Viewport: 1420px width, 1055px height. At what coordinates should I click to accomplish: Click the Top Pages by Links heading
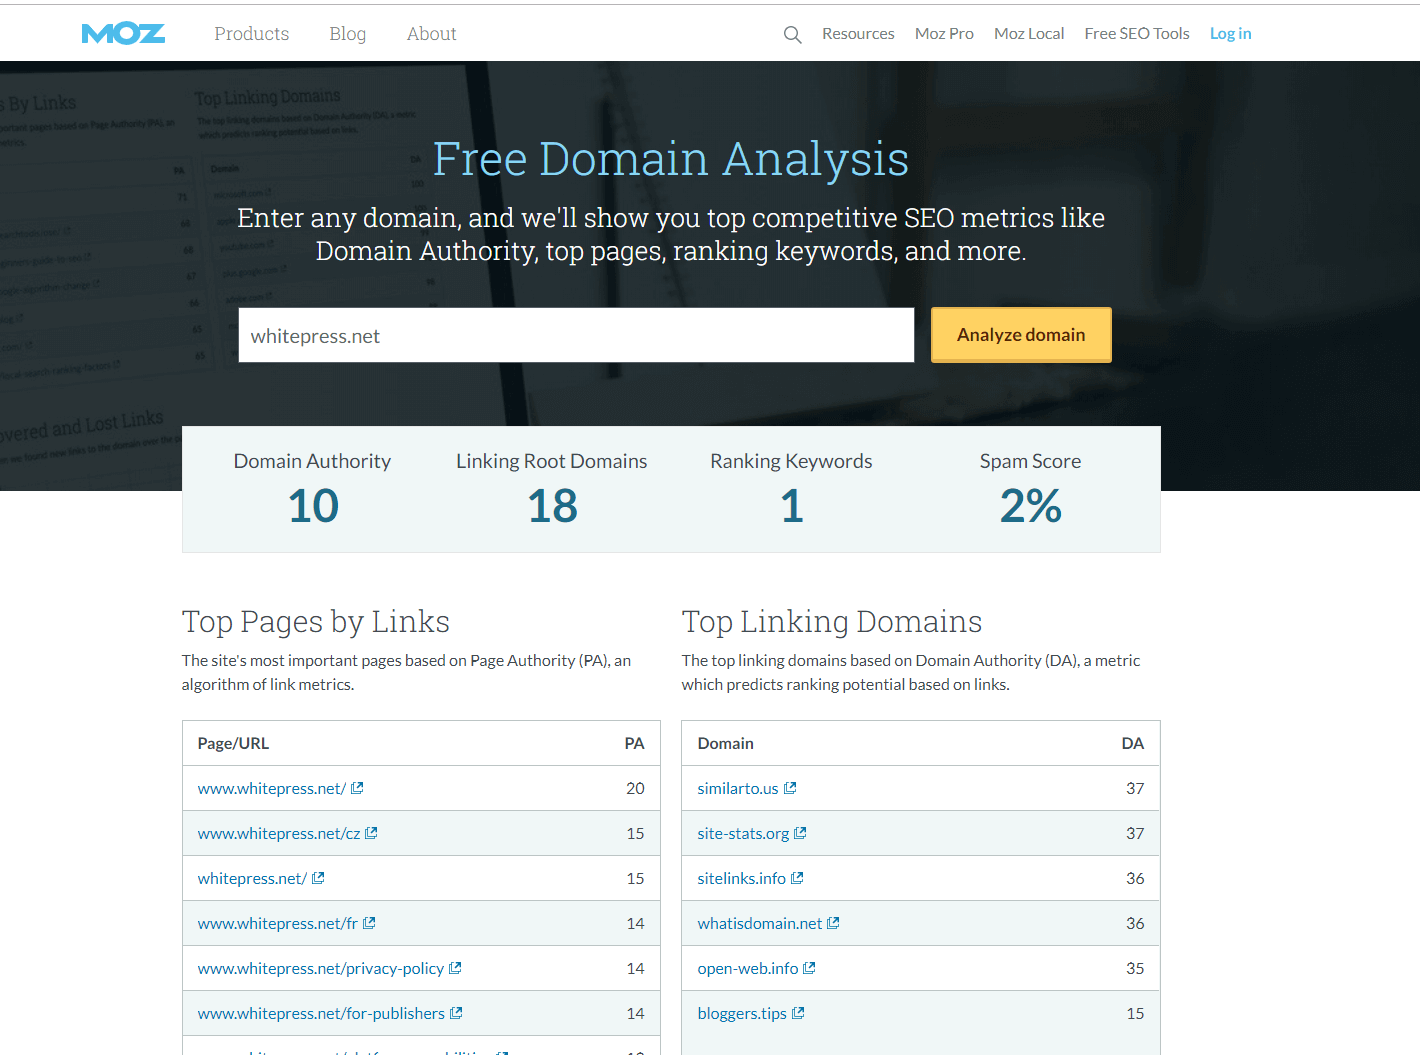tap(316, 622)
